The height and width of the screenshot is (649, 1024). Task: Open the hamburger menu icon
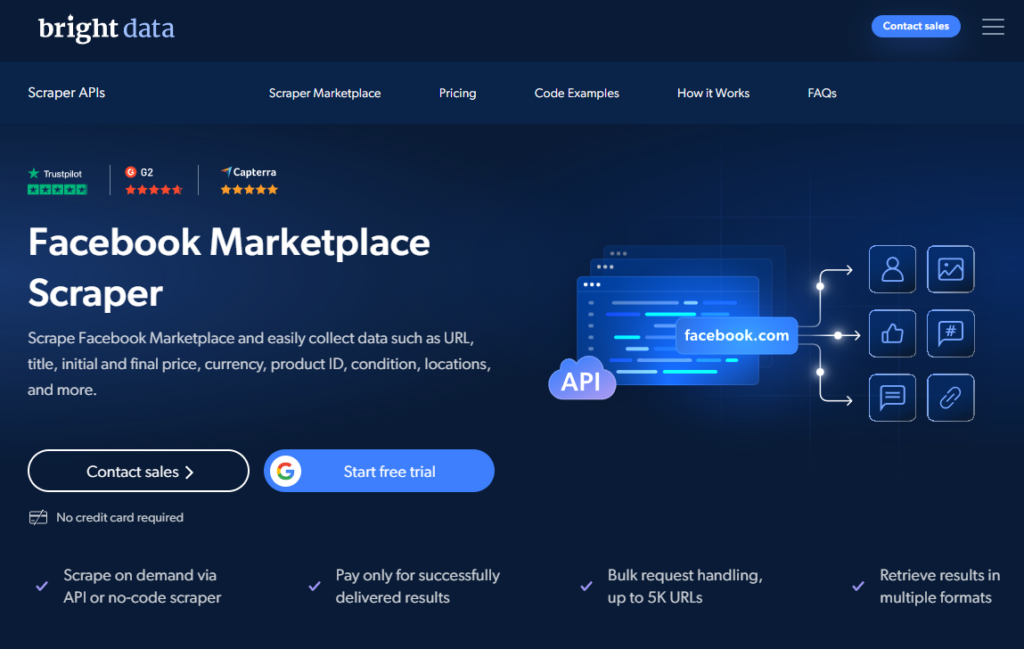pyautogui.click(x=993, y=27)
